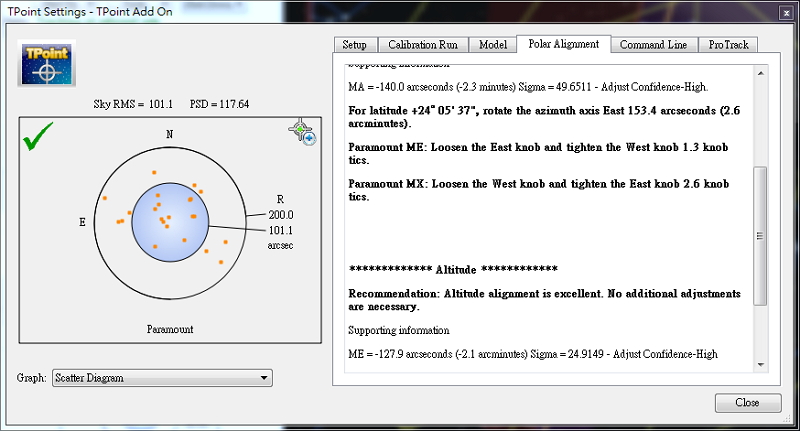Viewport: 800px width, 431px height.
Task: Click the Sky RMS = 101.1 value
Action: (133, 104)
